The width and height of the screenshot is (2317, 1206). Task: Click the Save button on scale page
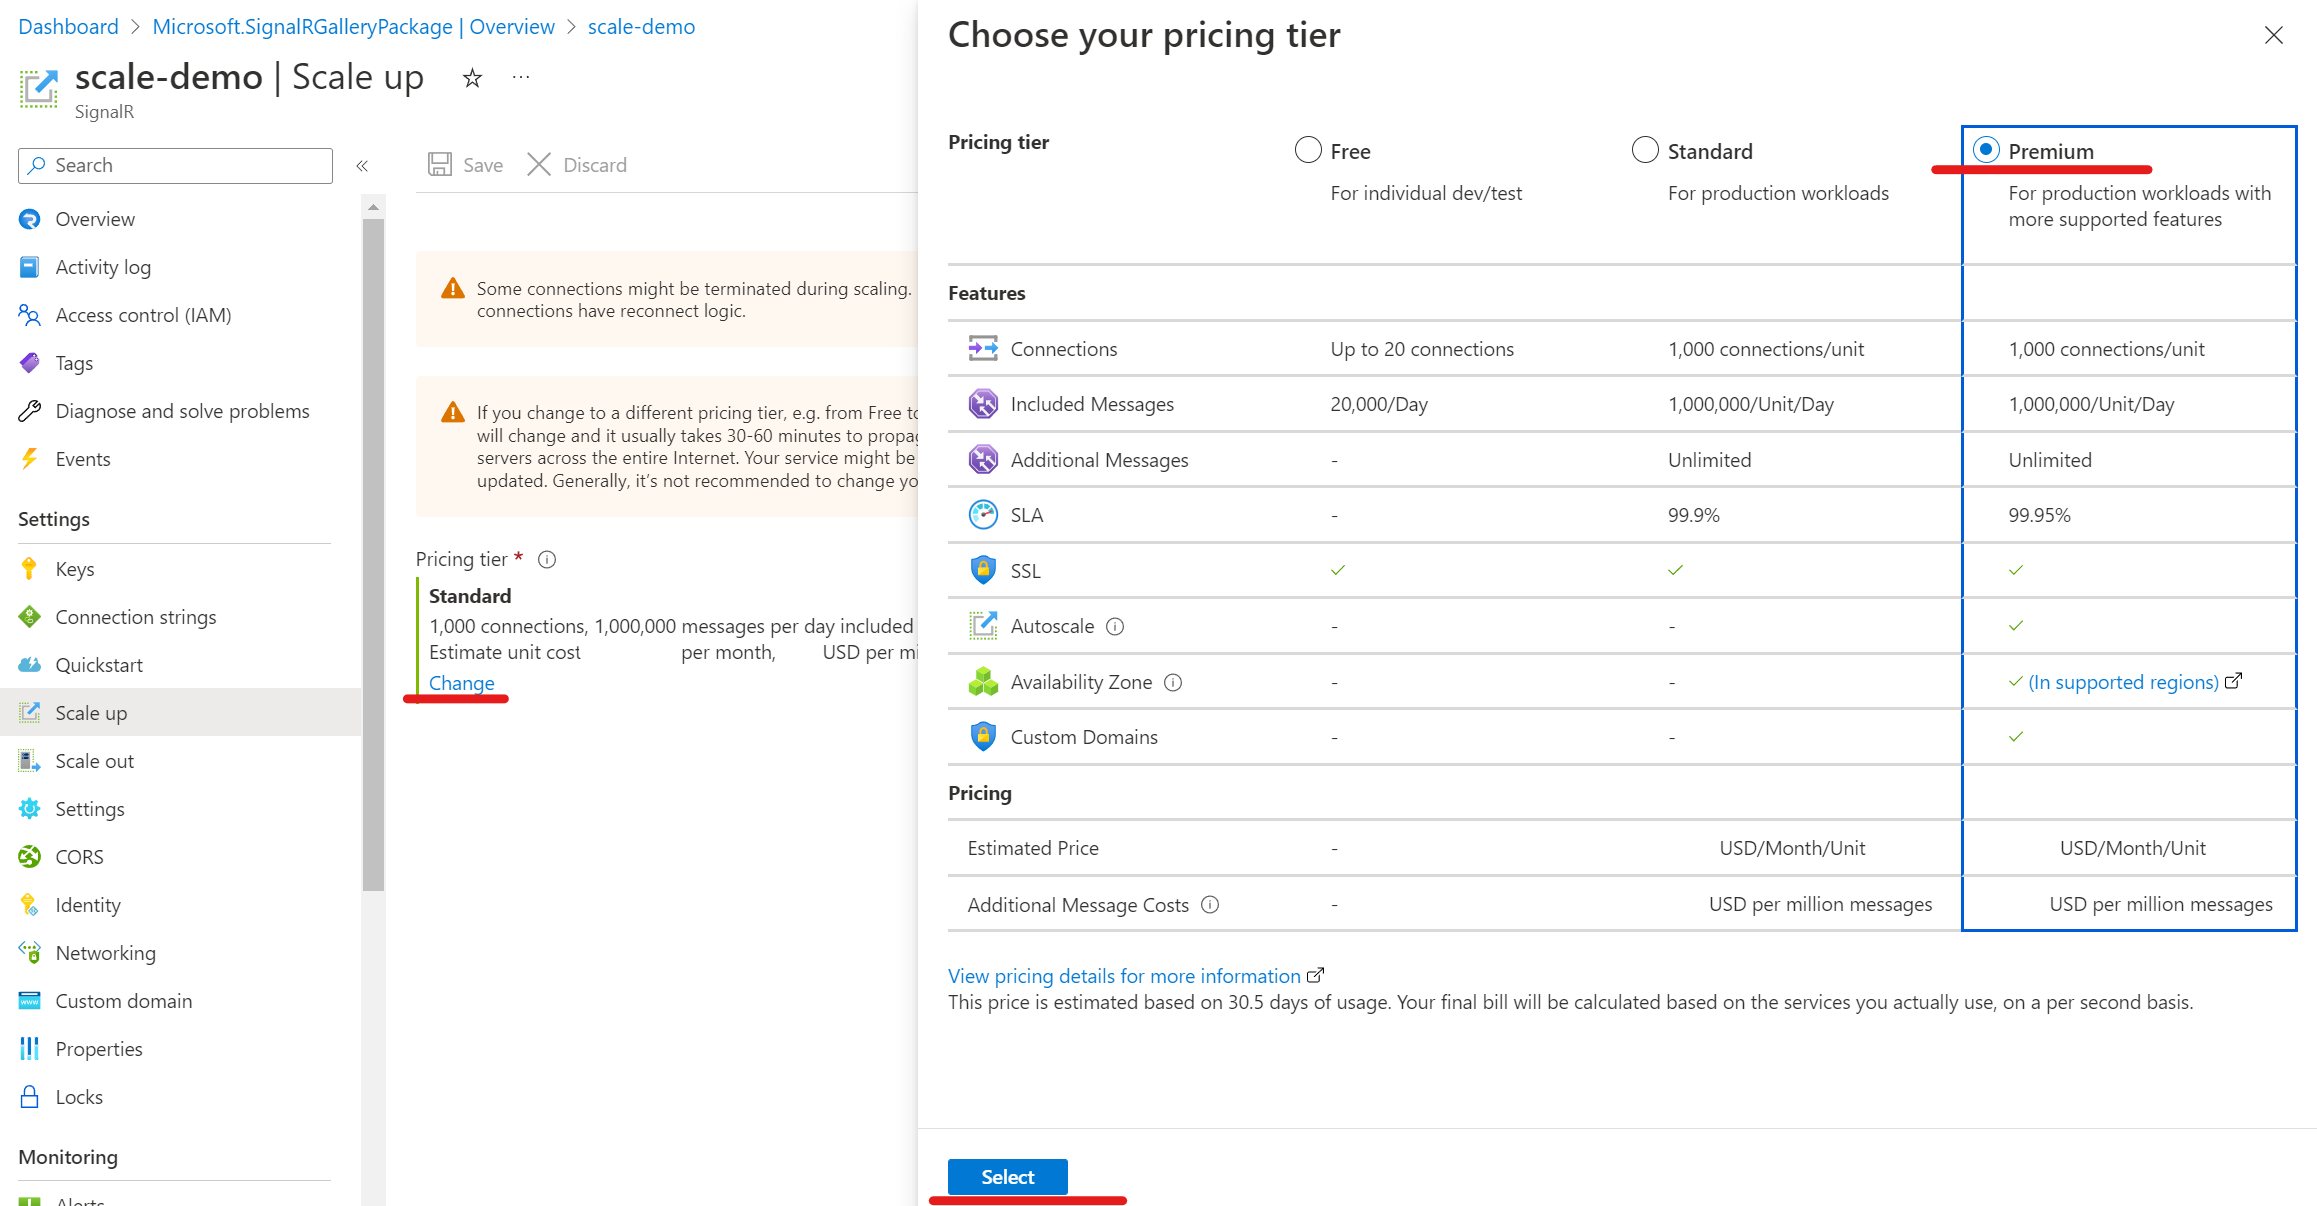[466, 164]
